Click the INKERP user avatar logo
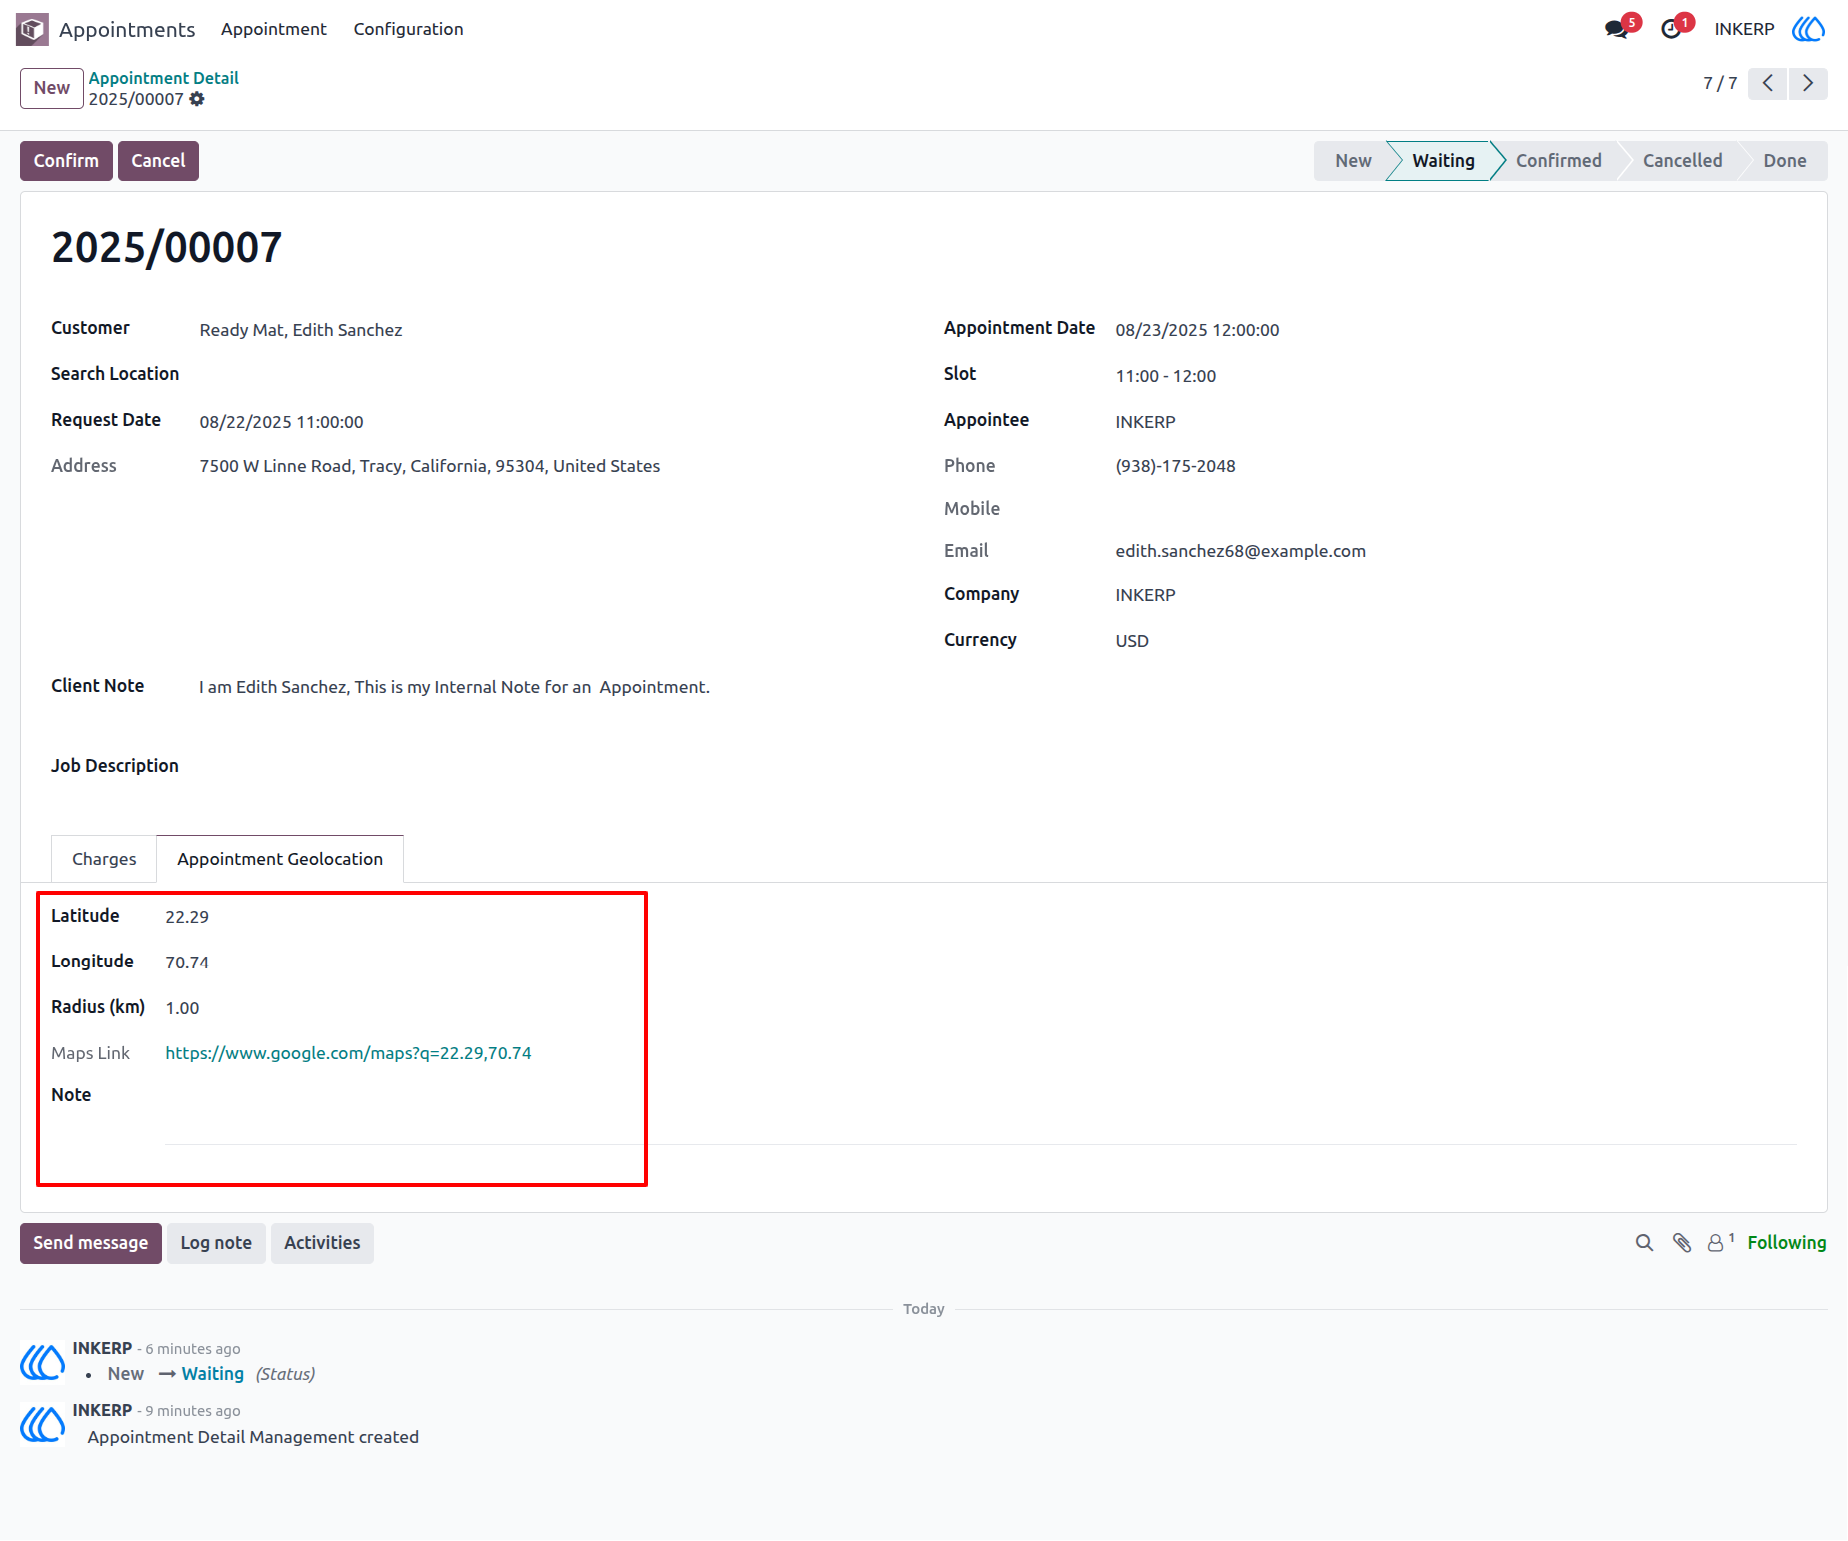Screen dimensions: 1848x1541 click(1808, 29)
